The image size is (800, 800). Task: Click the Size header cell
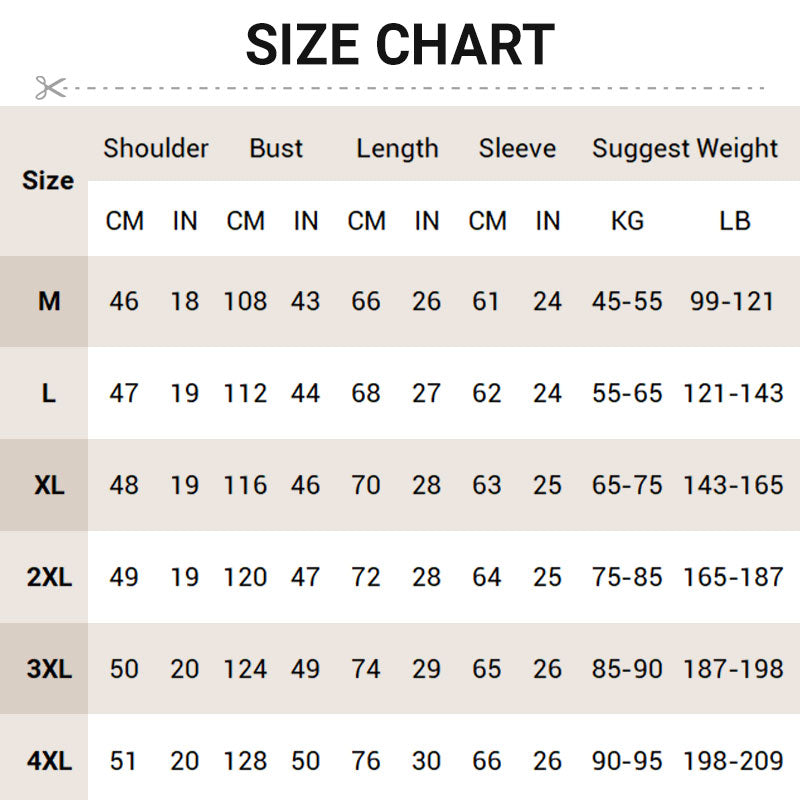point(48,181)
